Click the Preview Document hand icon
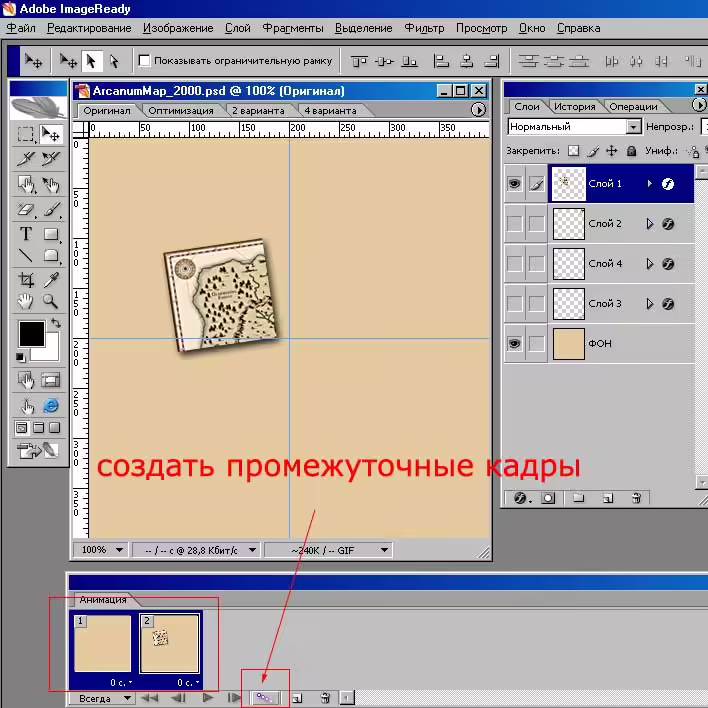This screenshot has width=708, height=708. 26,406
